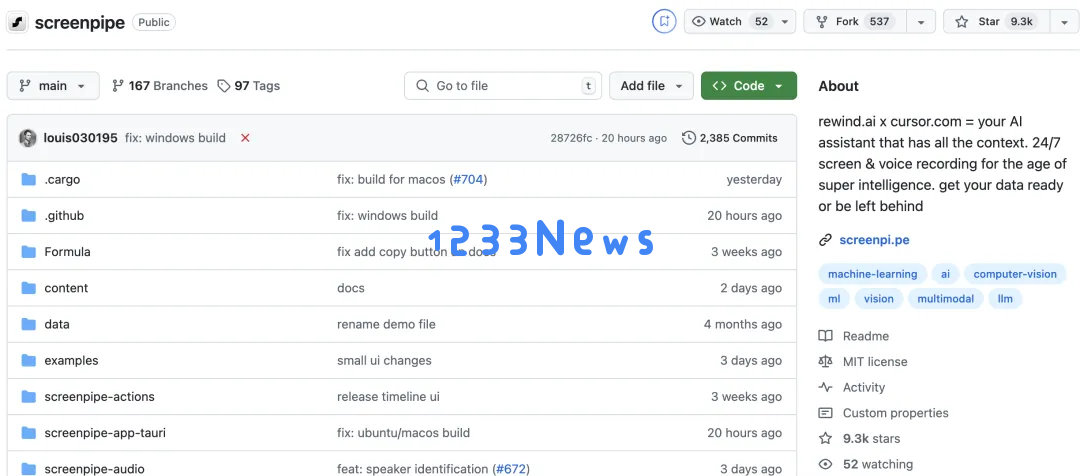Open pull request #704 link
This screenshot has width=1080, height=476.
coord(468,180)
